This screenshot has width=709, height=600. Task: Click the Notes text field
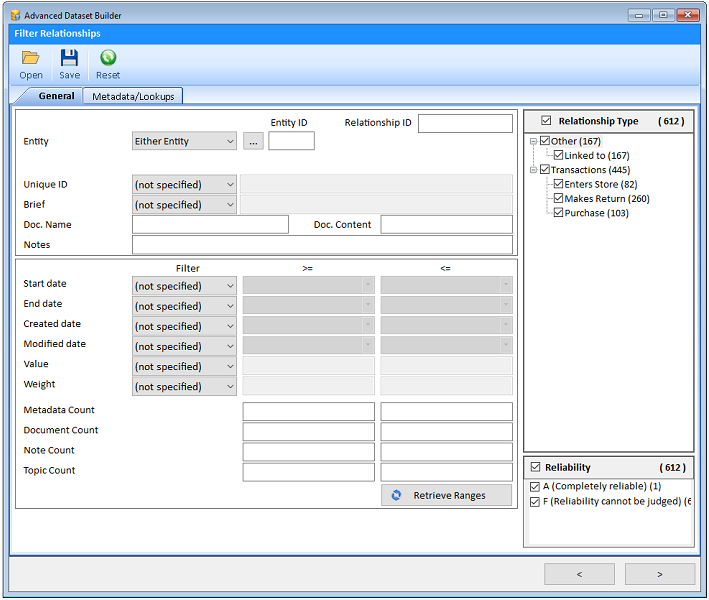(x=322, y=245)
